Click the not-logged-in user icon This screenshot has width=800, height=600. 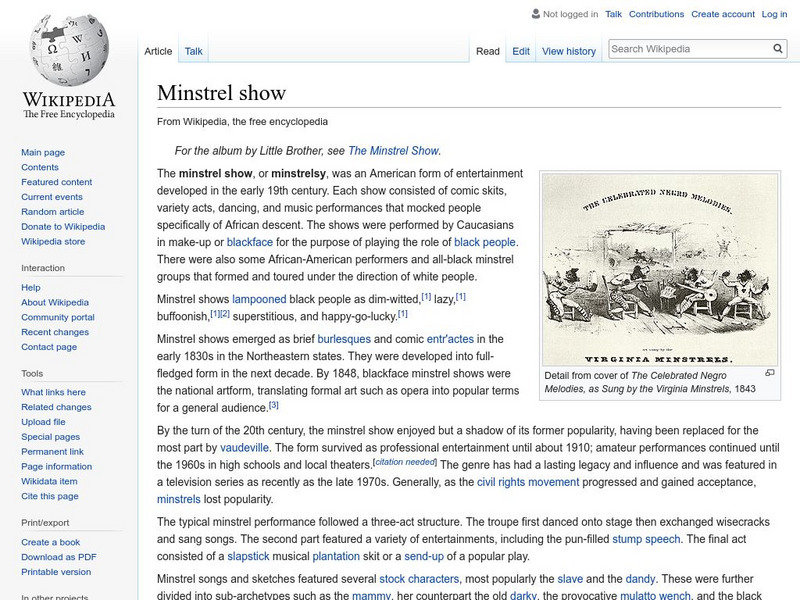pyautogui.click(x=535, y=14)
